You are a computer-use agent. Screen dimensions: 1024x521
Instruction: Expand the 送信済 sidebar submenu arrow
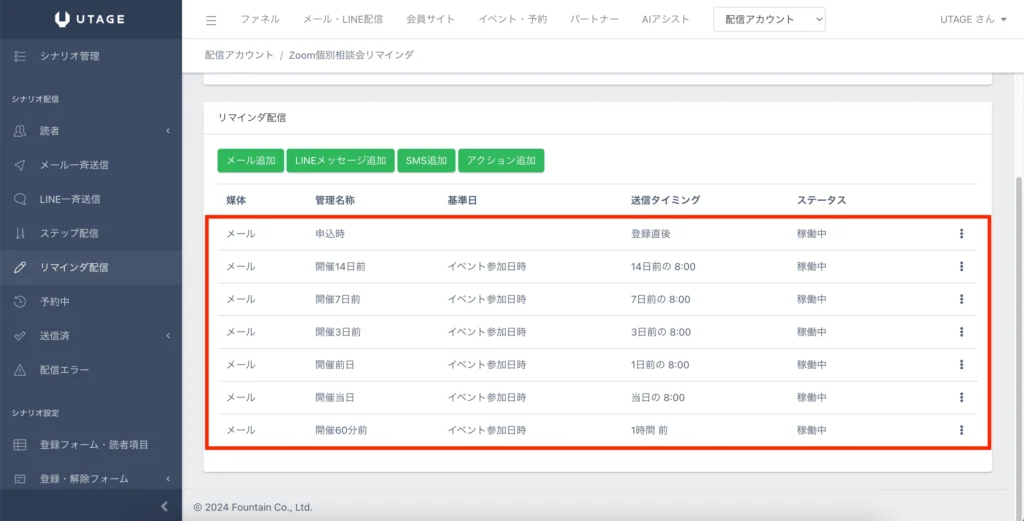[168, 336]
